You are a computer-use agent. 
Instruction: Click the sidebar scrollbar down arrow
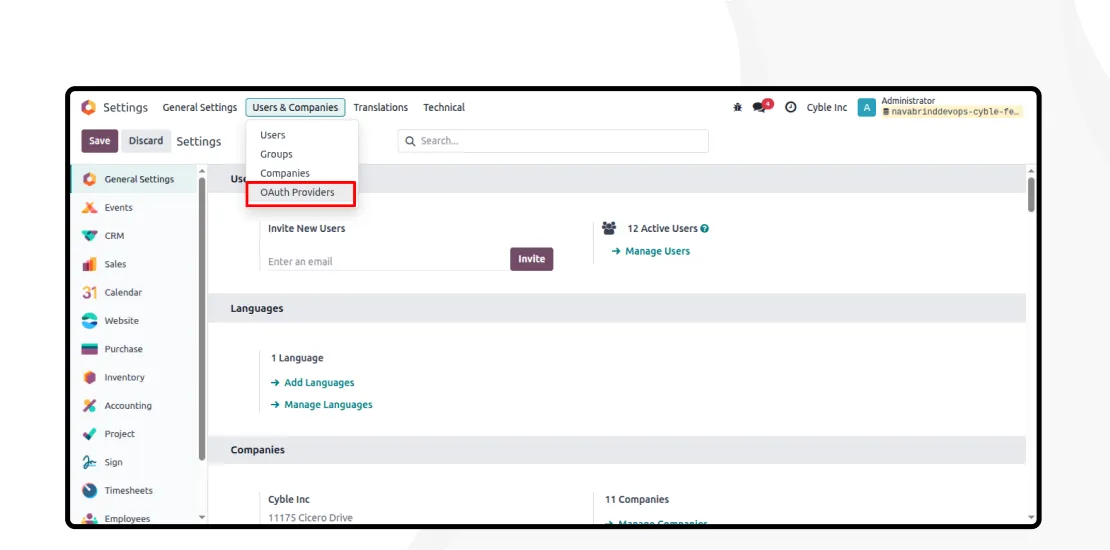pos(202,517)
